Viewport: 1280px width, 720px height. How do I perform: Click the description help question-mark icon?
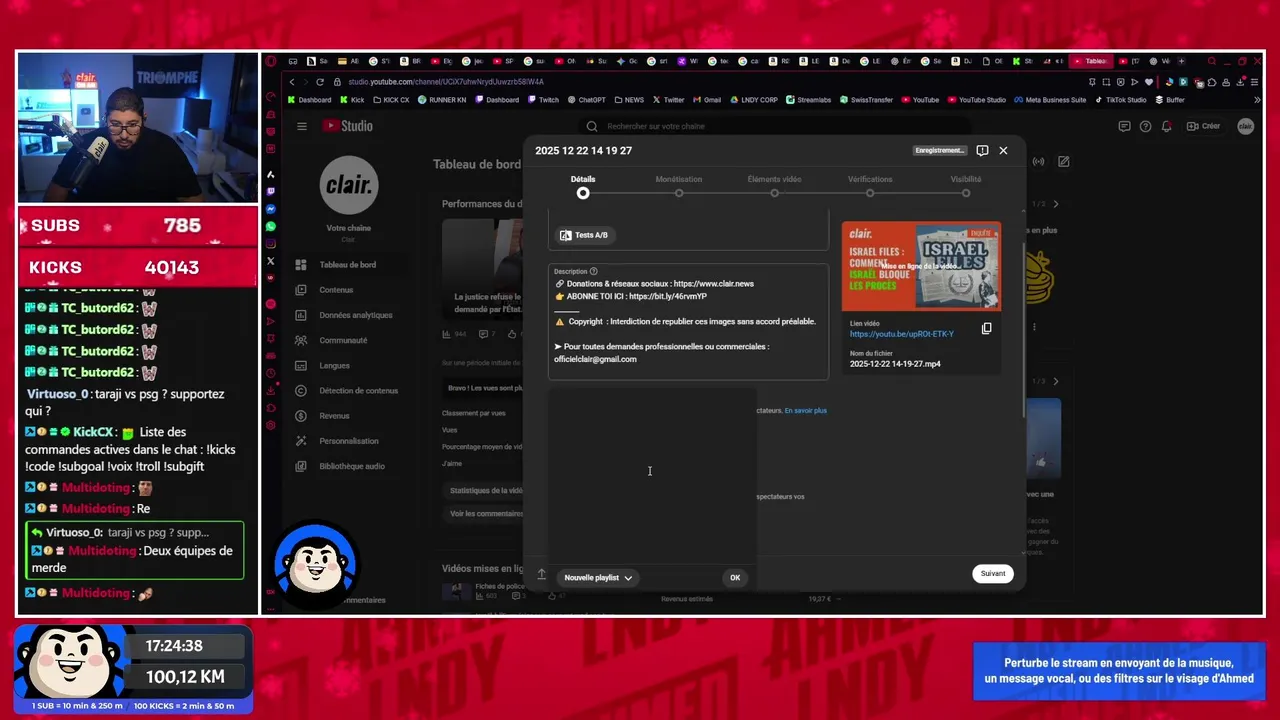(593, 271)
